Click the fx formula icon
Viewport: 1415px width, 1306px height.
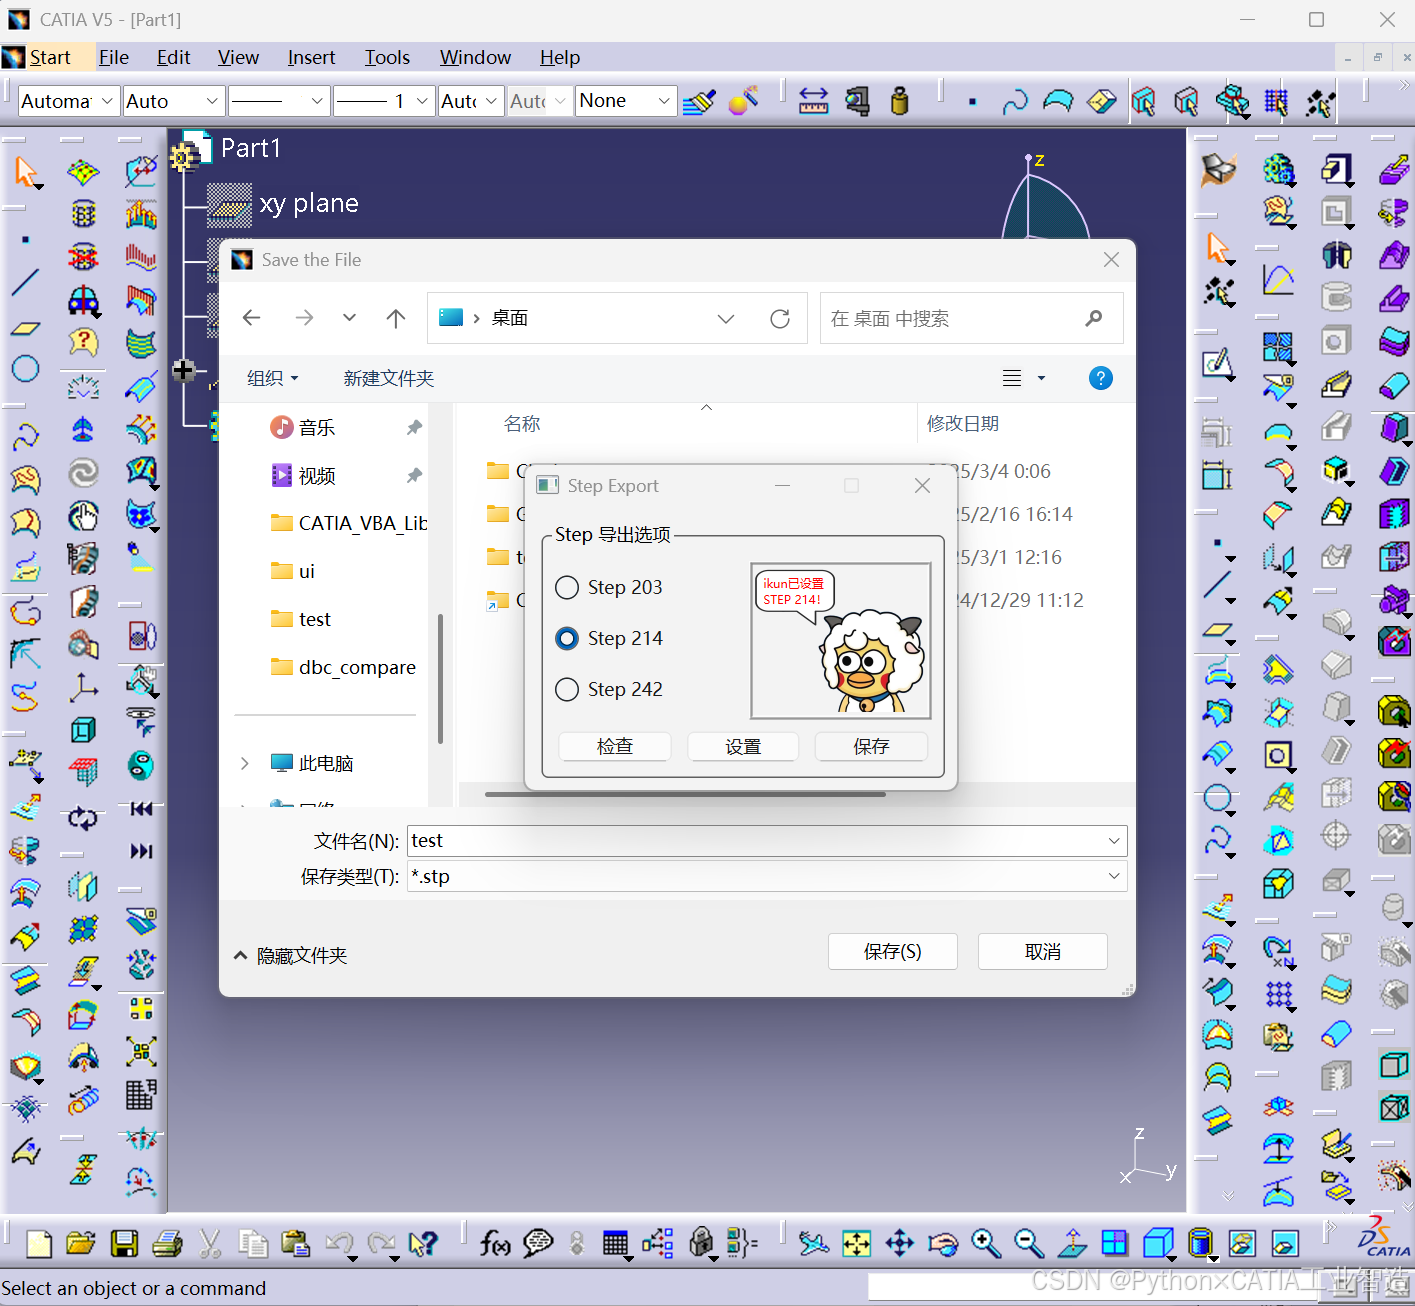(x=494, y=1243)
